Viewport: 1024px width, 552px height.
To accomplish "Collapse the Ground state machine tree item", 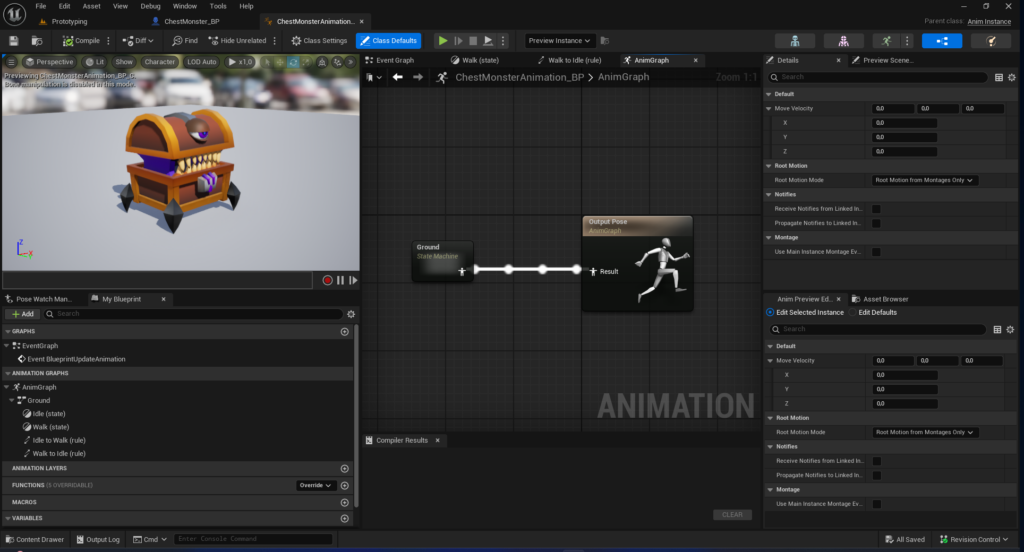I will tap(10, 400).
